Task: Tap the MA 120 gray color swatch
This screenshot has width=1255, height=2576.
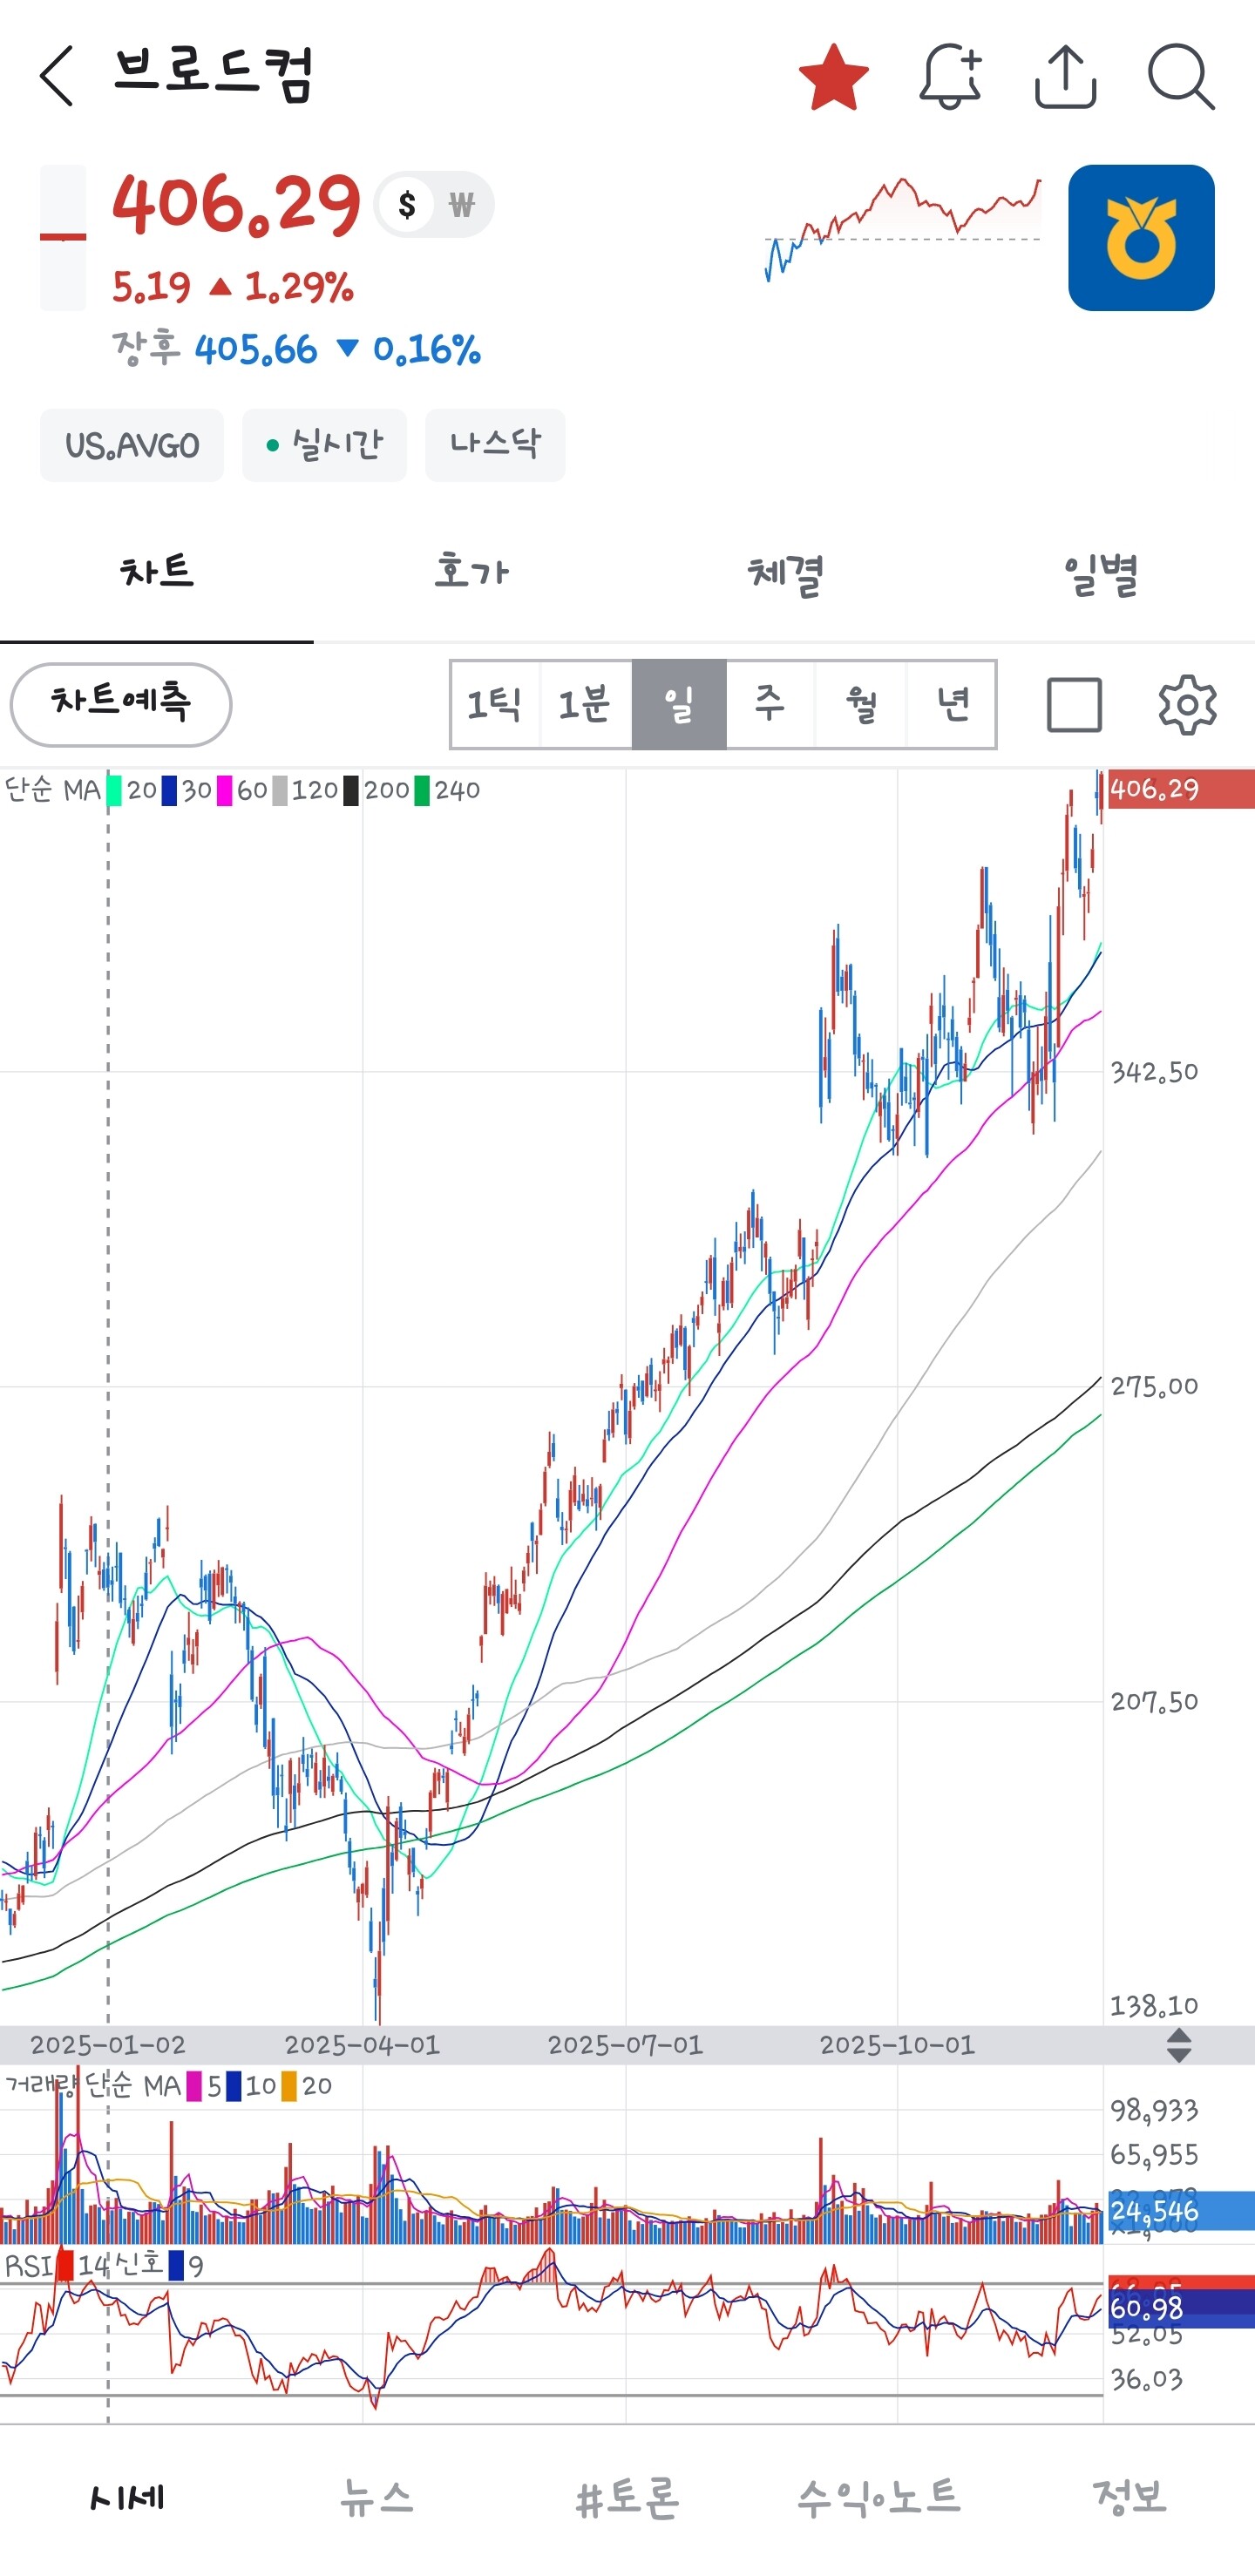Action: point(280,791)
